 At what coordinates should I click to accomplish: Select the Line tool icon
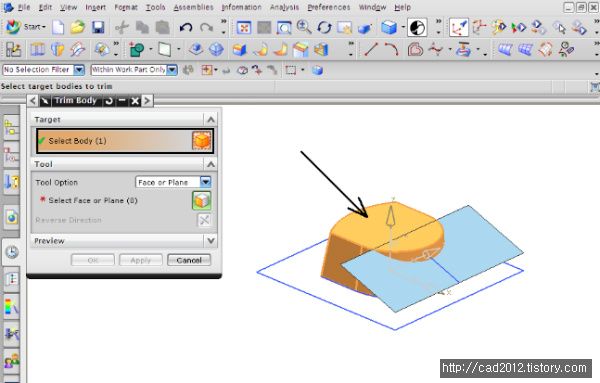[371, 49]
